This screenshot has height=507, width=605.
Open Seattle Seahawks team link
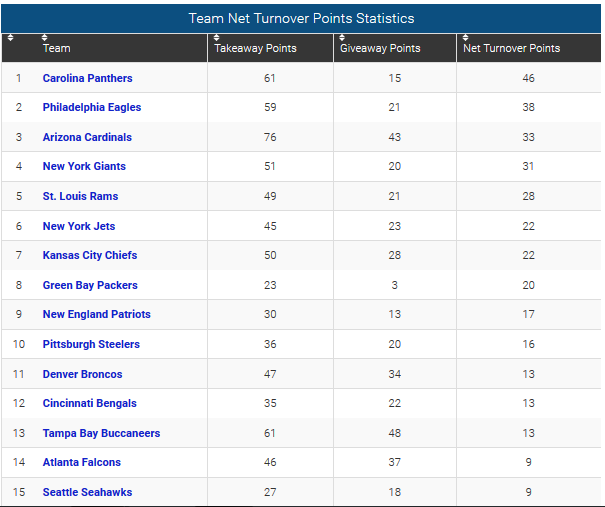click(x=87, y=492)
